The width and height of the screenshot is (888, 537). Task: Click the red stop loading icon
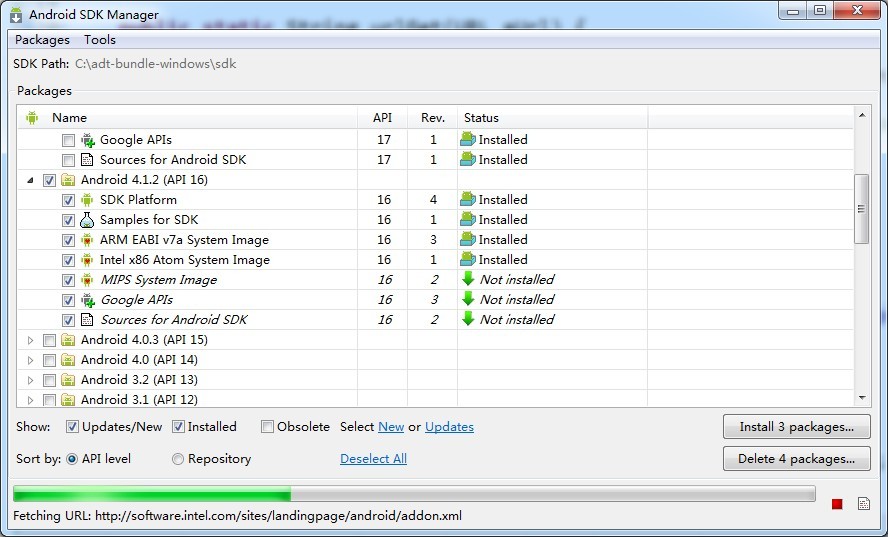[837, 504]
